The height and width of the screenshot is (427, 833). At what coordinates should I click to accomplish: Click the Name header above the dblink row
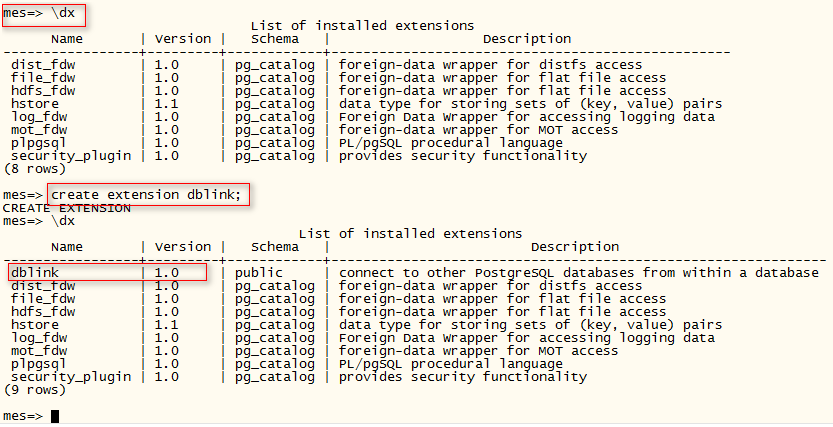point(67,247)
